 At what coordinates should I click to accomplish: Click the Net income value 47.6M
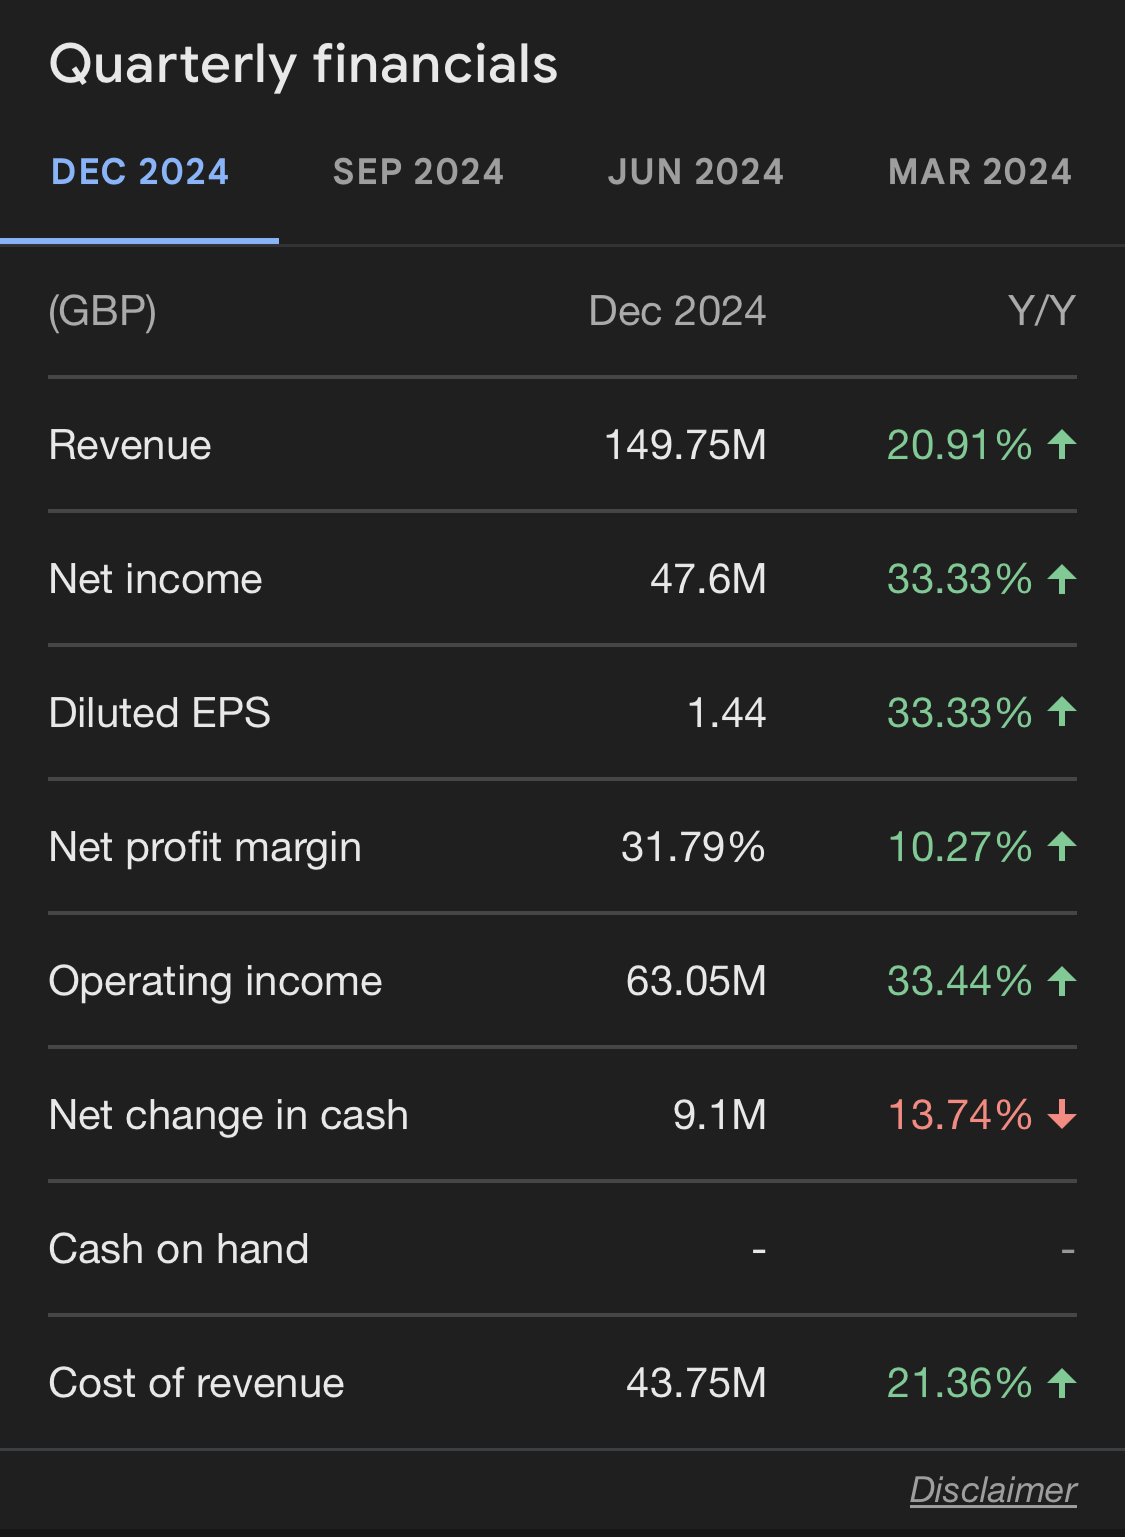(x=706, y=580)
